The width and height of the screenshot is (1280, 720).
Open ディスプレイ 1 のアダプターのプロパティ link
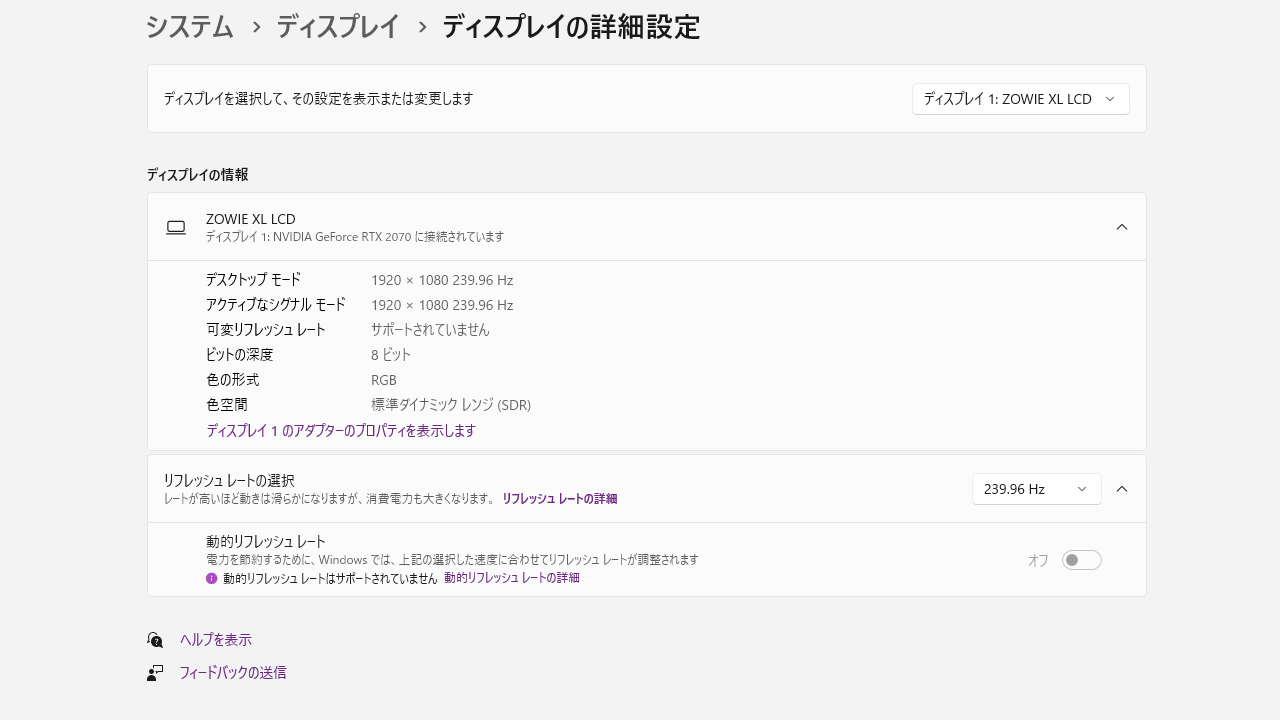point(341,431)
